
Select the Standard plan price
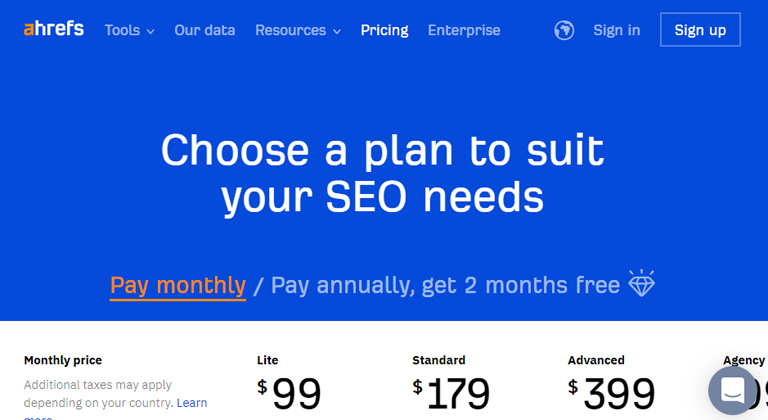[451, 394]
